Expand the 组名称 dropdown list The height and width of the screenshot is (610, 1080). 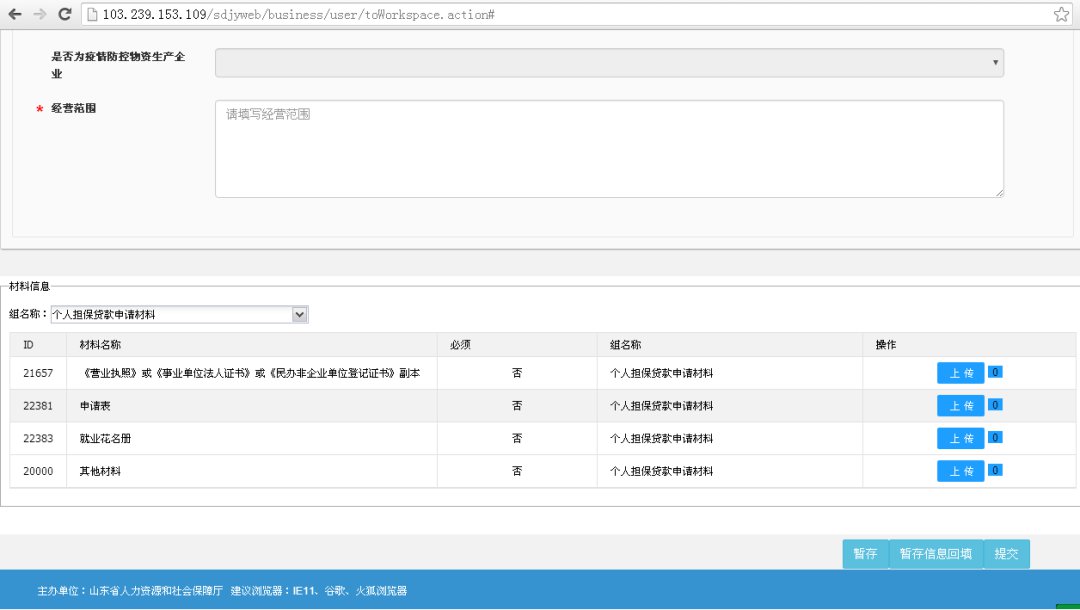[299, 315]
